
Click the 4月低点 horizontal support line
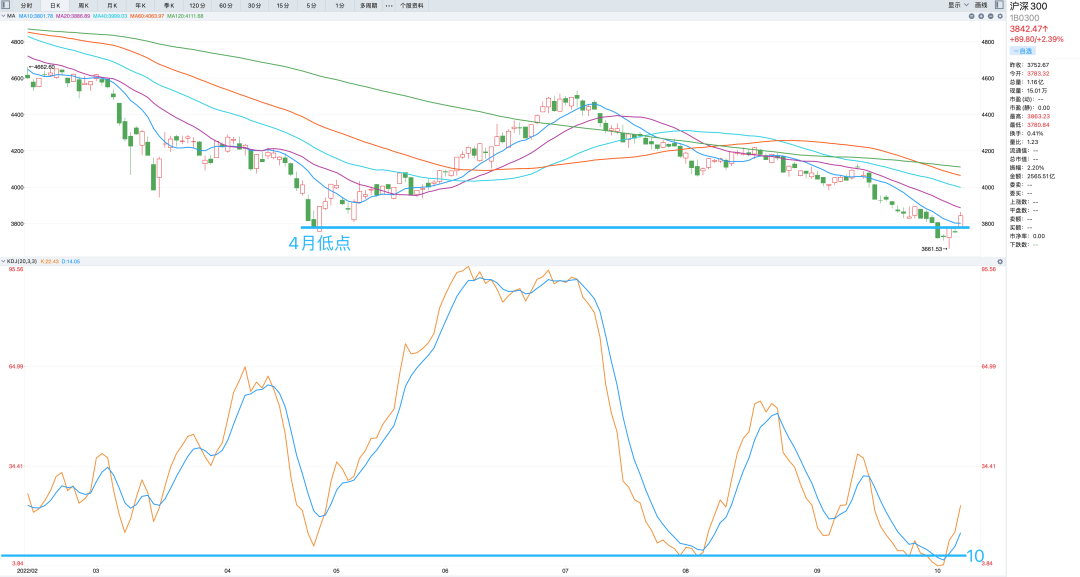pyautogui.click(x=600, y=228)
